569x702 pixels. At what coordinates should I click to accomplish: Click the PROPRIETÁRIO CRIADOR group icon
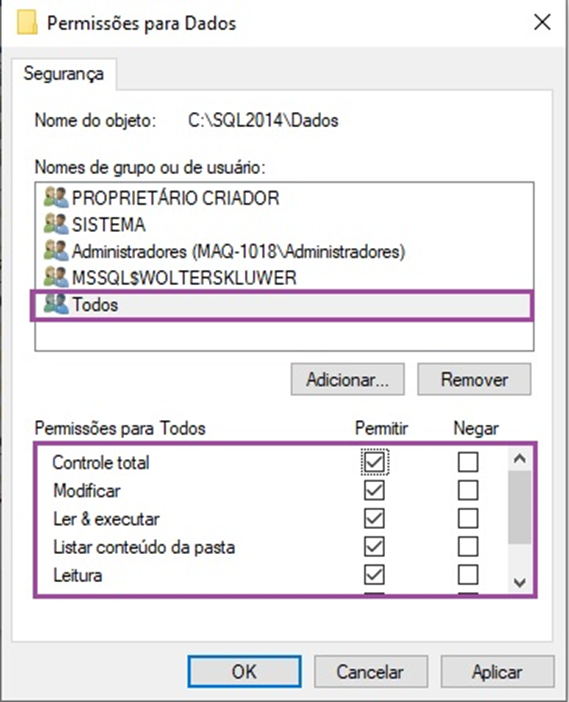pos(56,197)
